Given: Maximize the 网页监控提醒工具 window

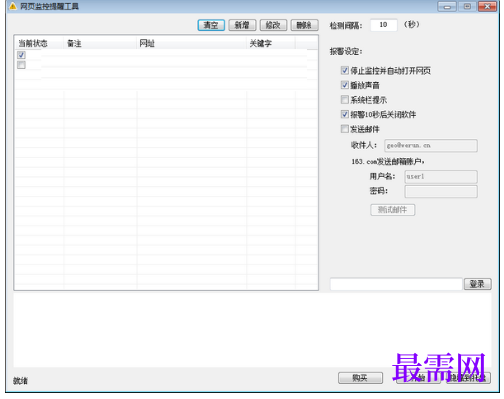Looking at the screenshot, I should click(467, 7).
